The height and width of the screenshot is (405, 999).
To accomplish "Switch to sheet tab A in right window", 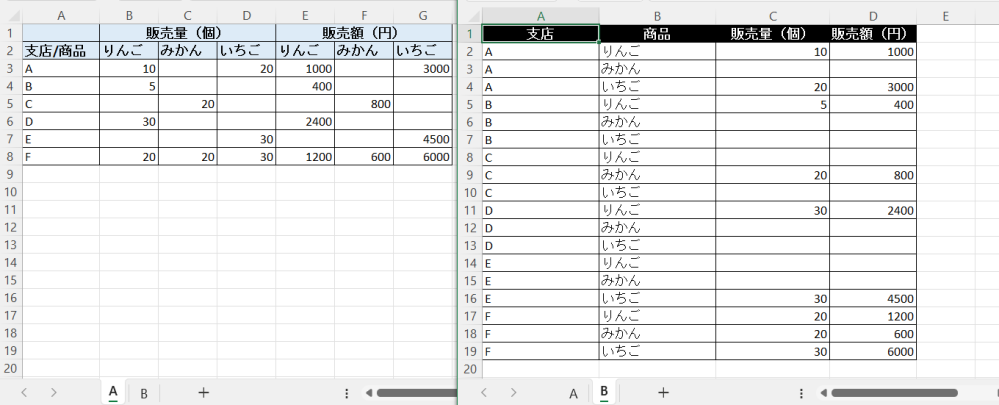I will (573, 393).
